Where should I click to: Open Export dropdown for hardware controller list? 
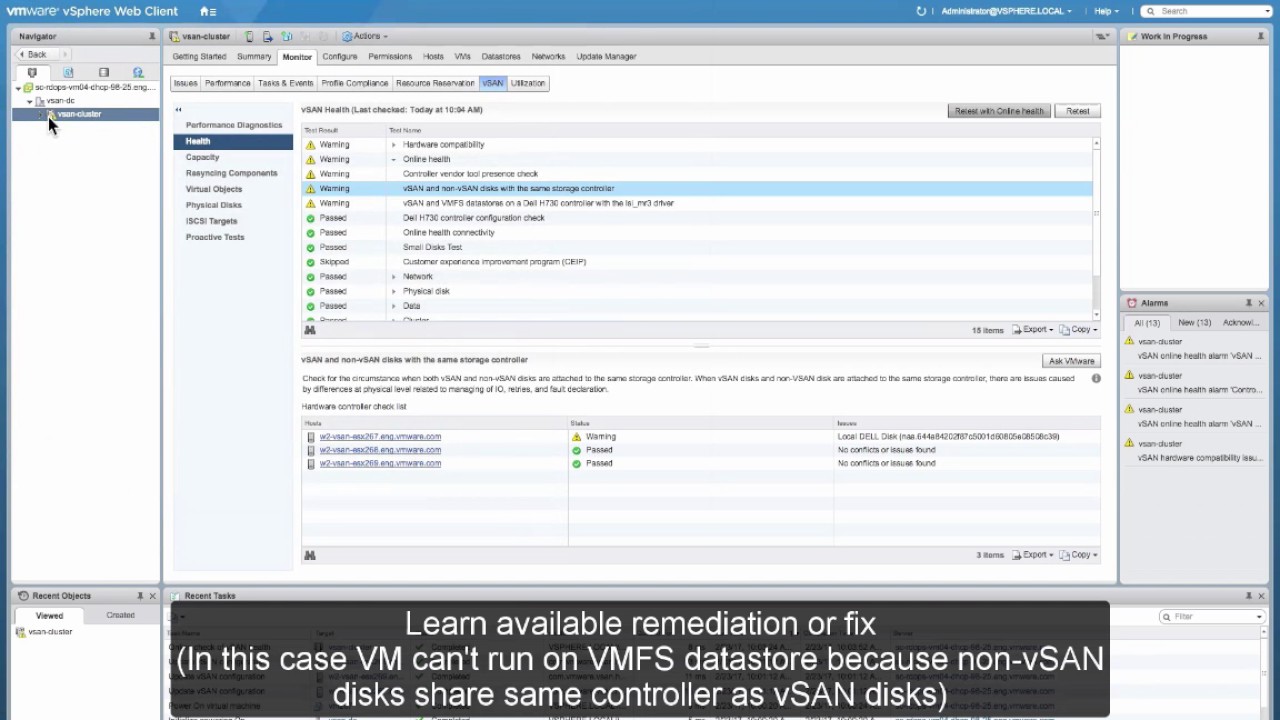pyautogui.click(x=1034, y=555)
